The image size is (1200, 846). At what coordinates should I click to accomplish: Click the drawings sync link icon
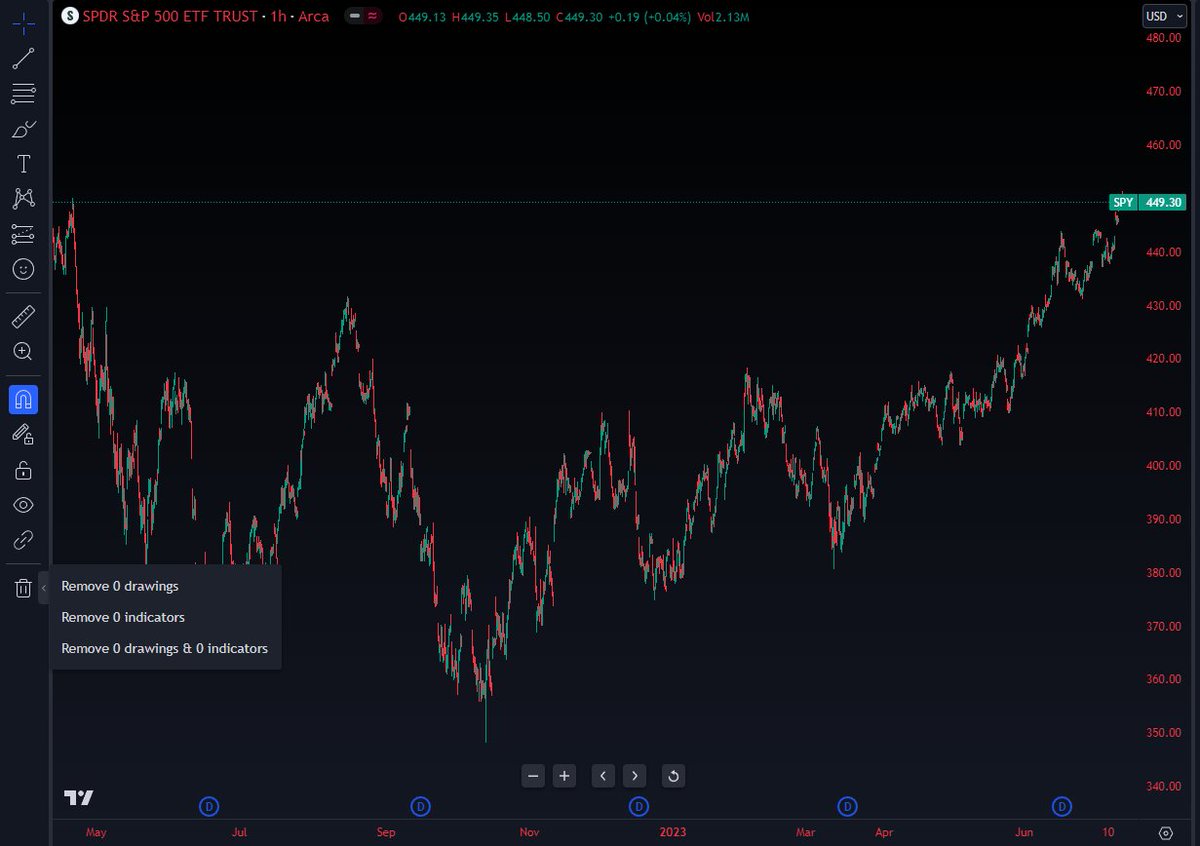(x=23, y=540)
